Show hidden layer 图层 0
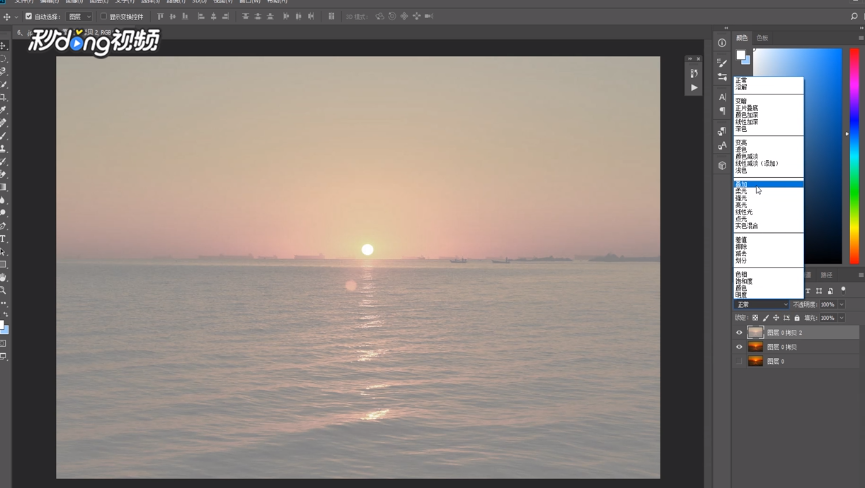Viewport: 865px width, 488px height. coord(739,361)
